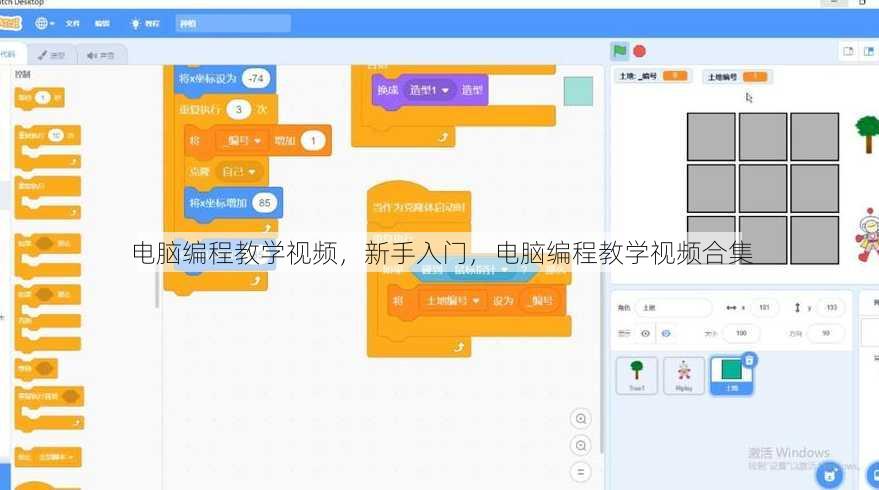The width and height of the screenshot is (879, 490).
Task: Open the 造型1 costume dropdown in looks block
Action: pos(428,90)
